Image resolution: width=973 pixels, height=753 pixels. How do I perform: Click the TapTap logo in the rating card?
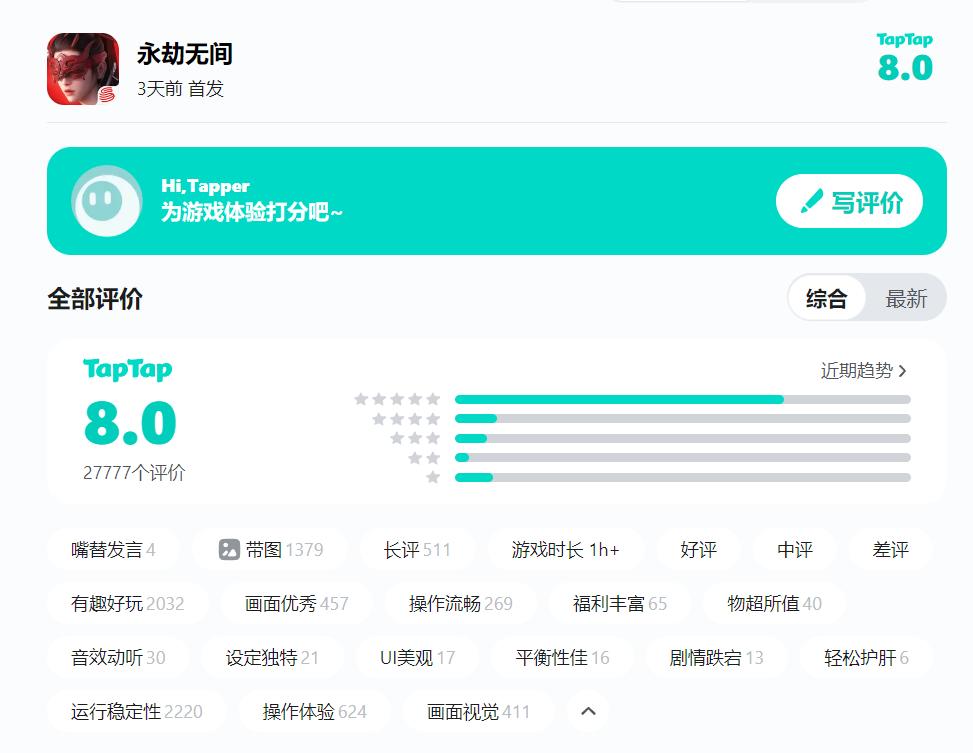[128, 370]
